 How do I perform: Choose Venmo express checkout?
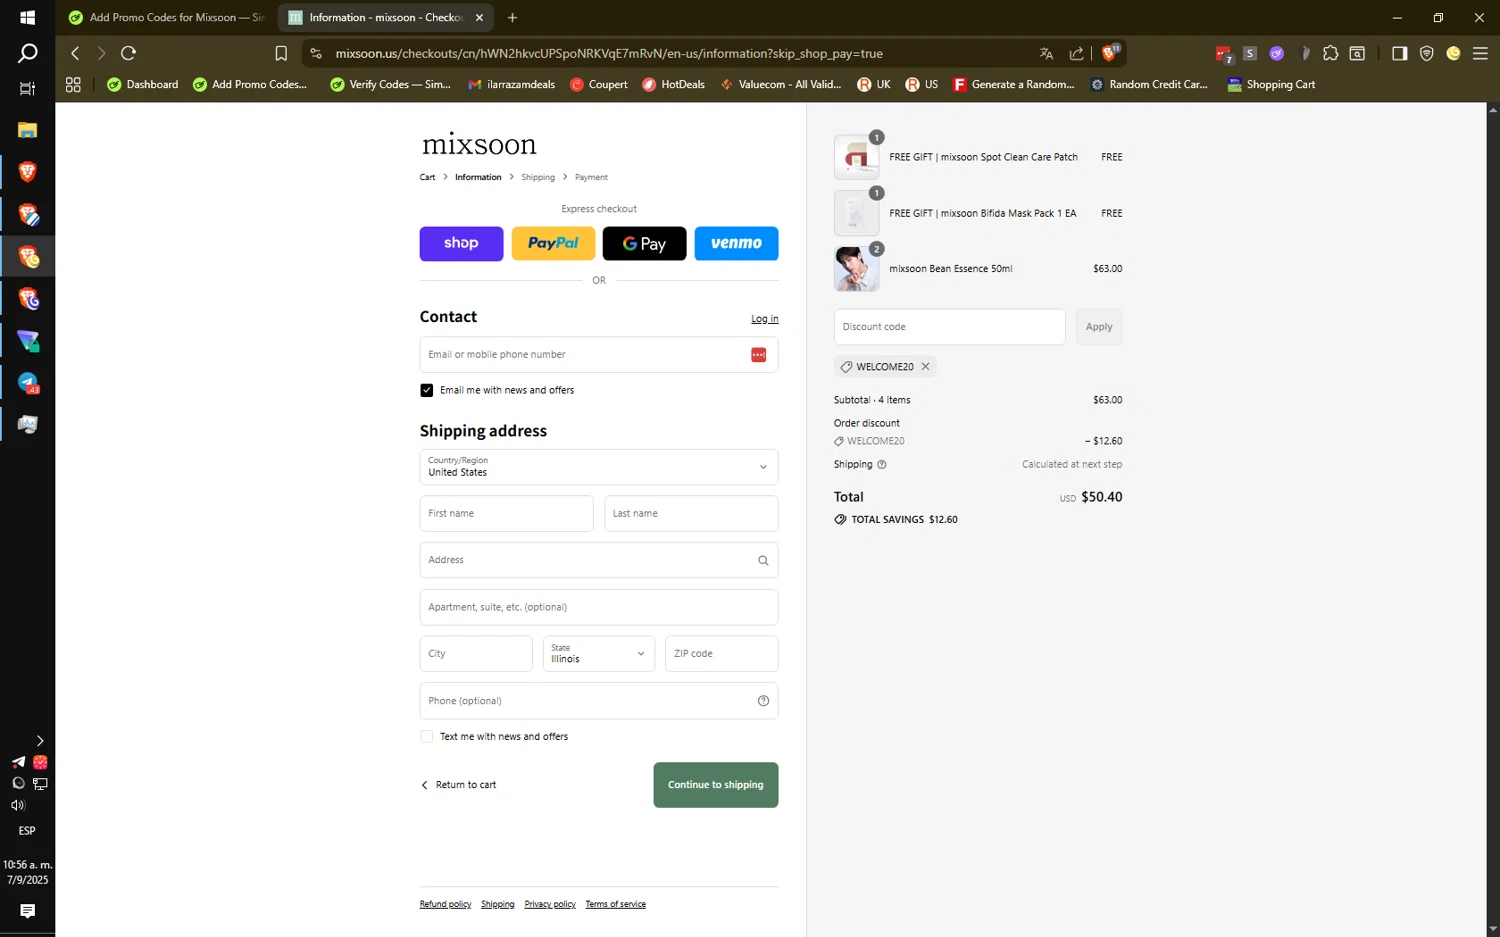click(x=736, y=243)
